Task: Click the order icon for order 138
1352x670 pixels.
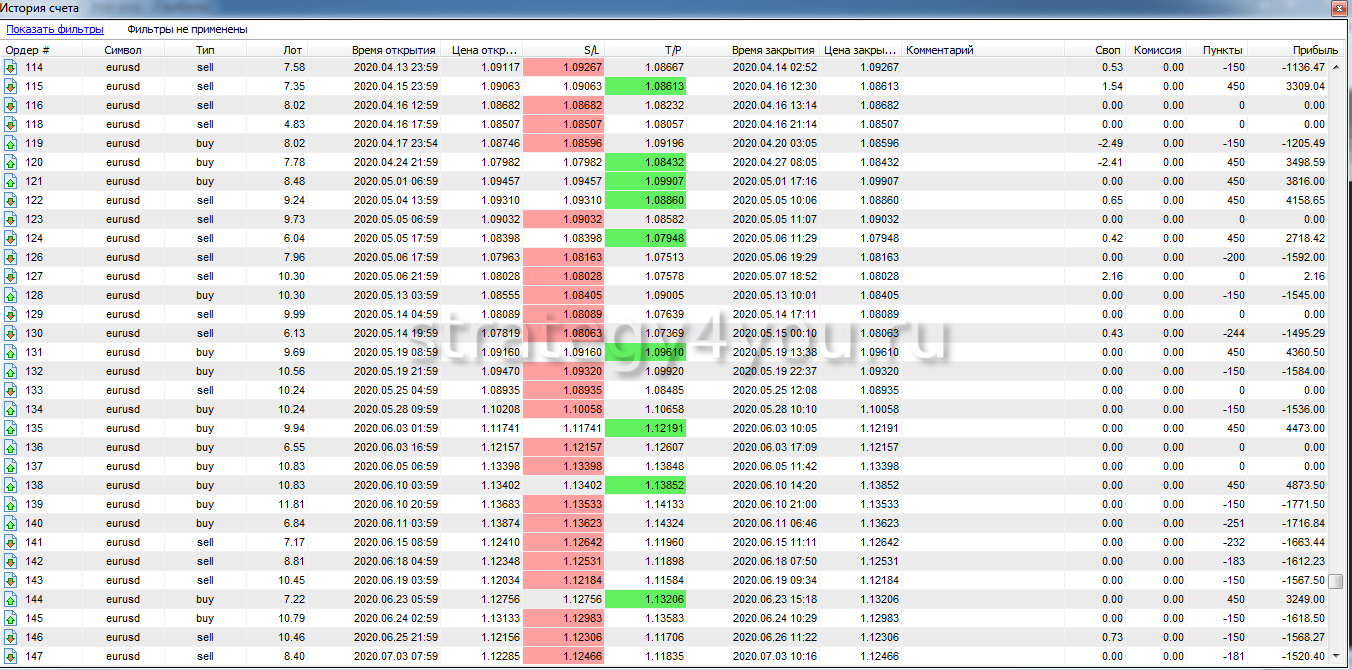Action: pyautogui.click(x=11, y=485)
